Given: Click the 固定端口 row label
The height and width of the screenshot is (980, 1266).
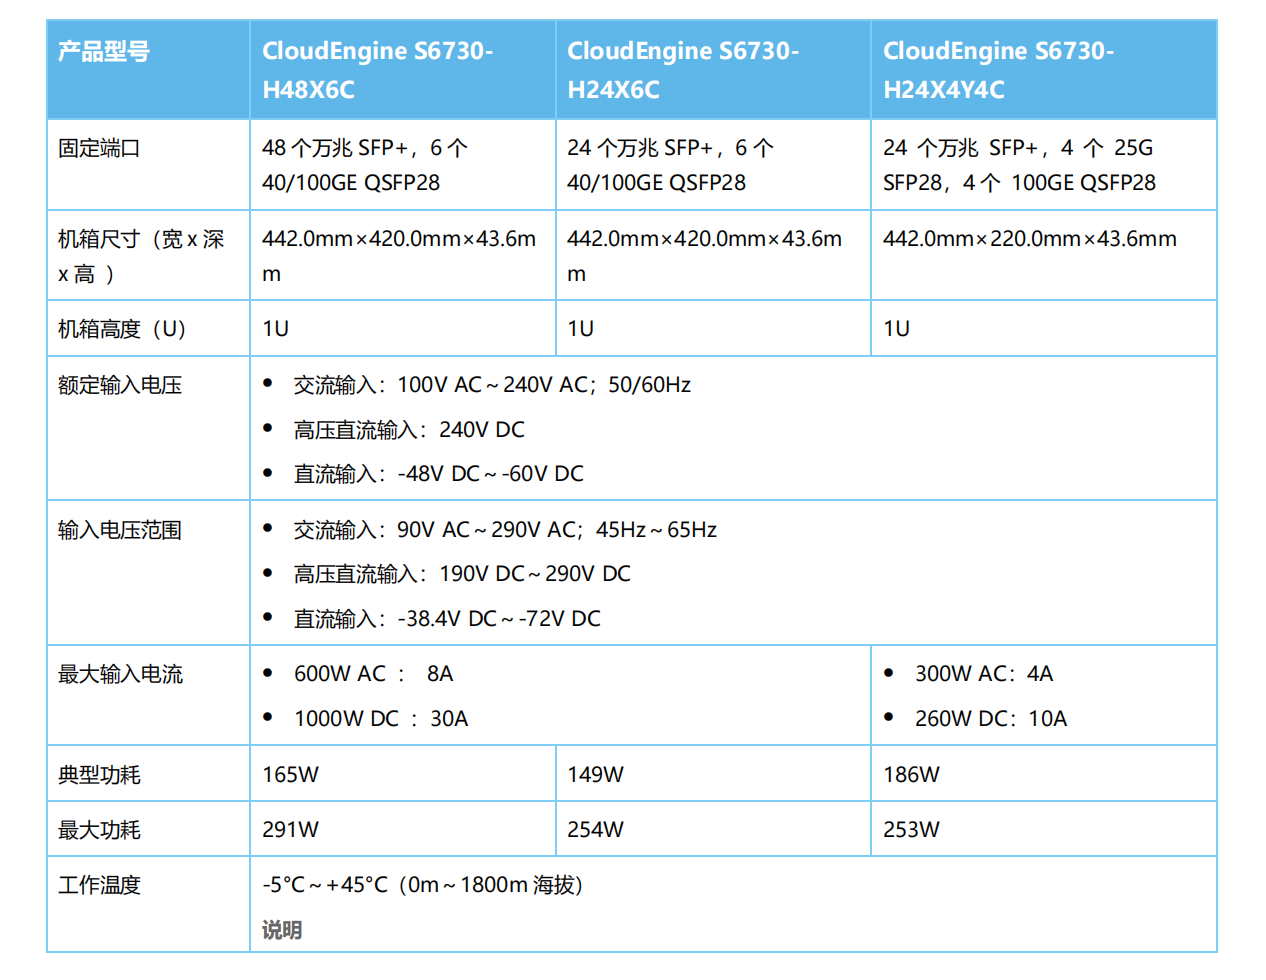Looking at the screenshot, I should pyautogui.click(x=99, y=148).
